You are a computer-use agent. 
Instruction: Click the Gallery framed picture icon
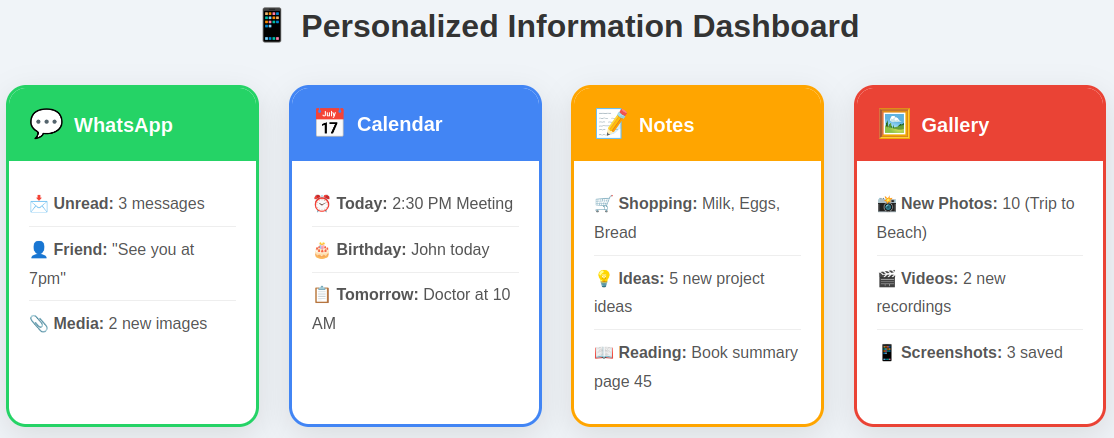pos(894,124)
